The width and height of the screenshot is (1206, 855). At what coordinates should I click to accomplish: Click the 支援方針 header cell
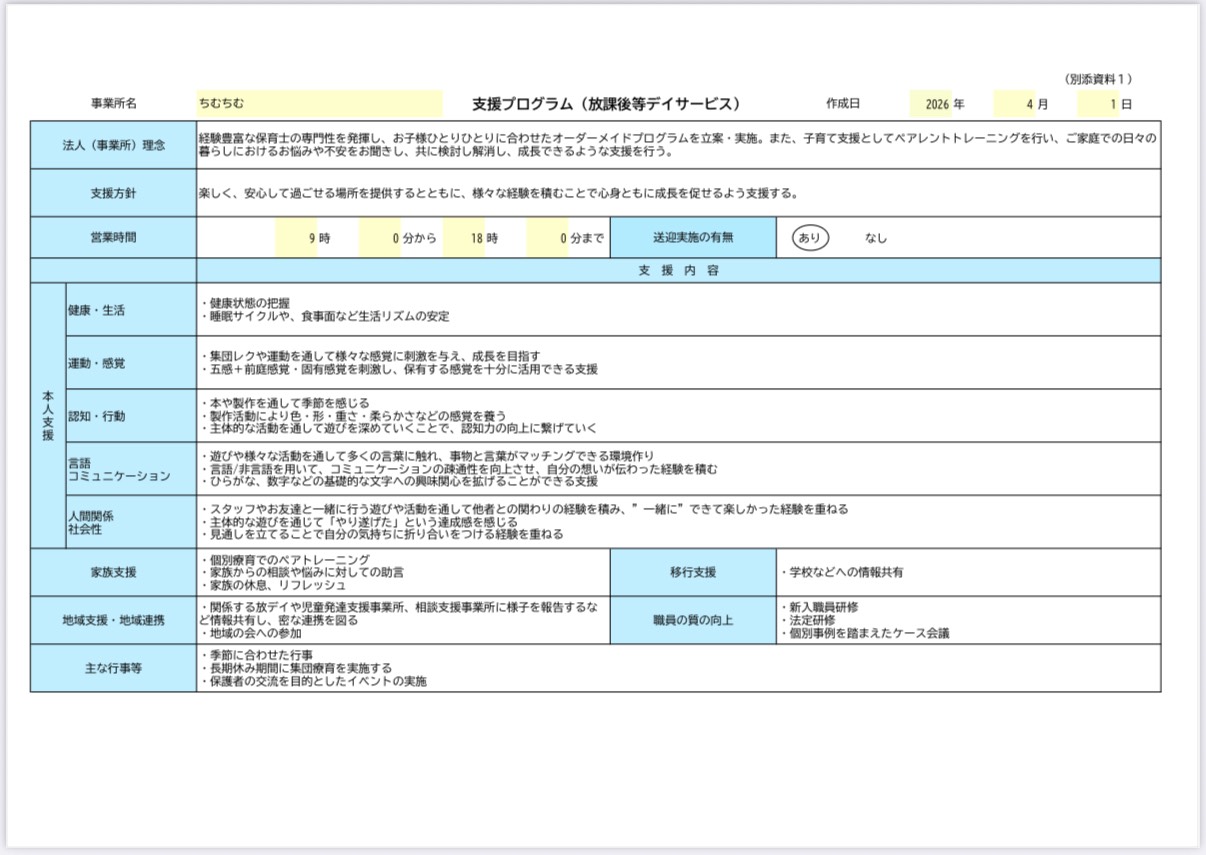pyautogui.click(x=113, y=193)
